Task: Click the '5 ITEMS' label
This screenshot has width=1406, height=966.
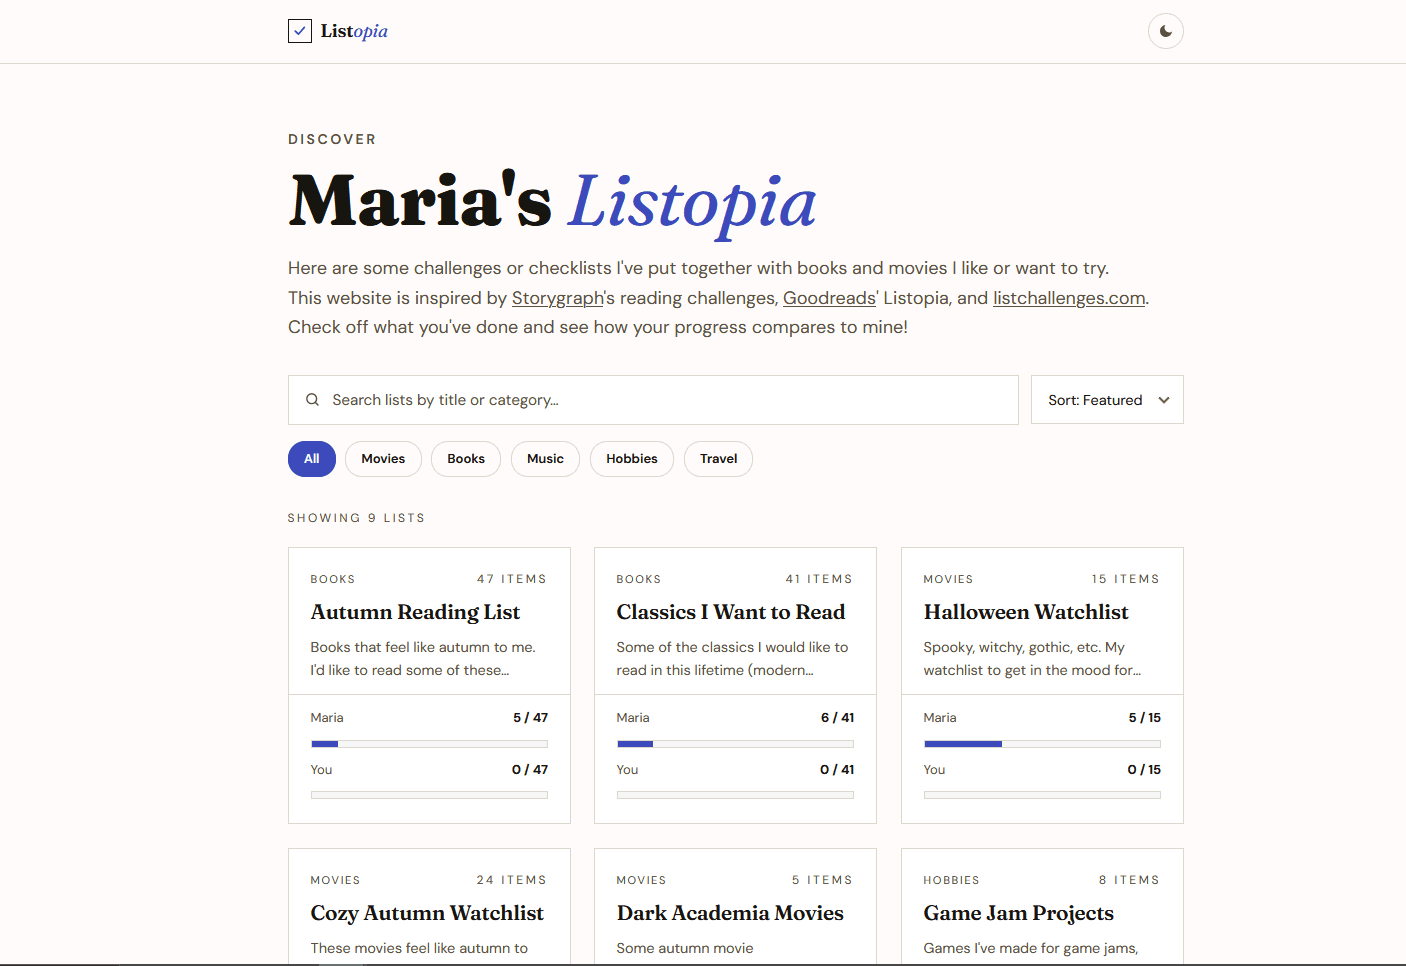Action: click(x=823, y=880)
